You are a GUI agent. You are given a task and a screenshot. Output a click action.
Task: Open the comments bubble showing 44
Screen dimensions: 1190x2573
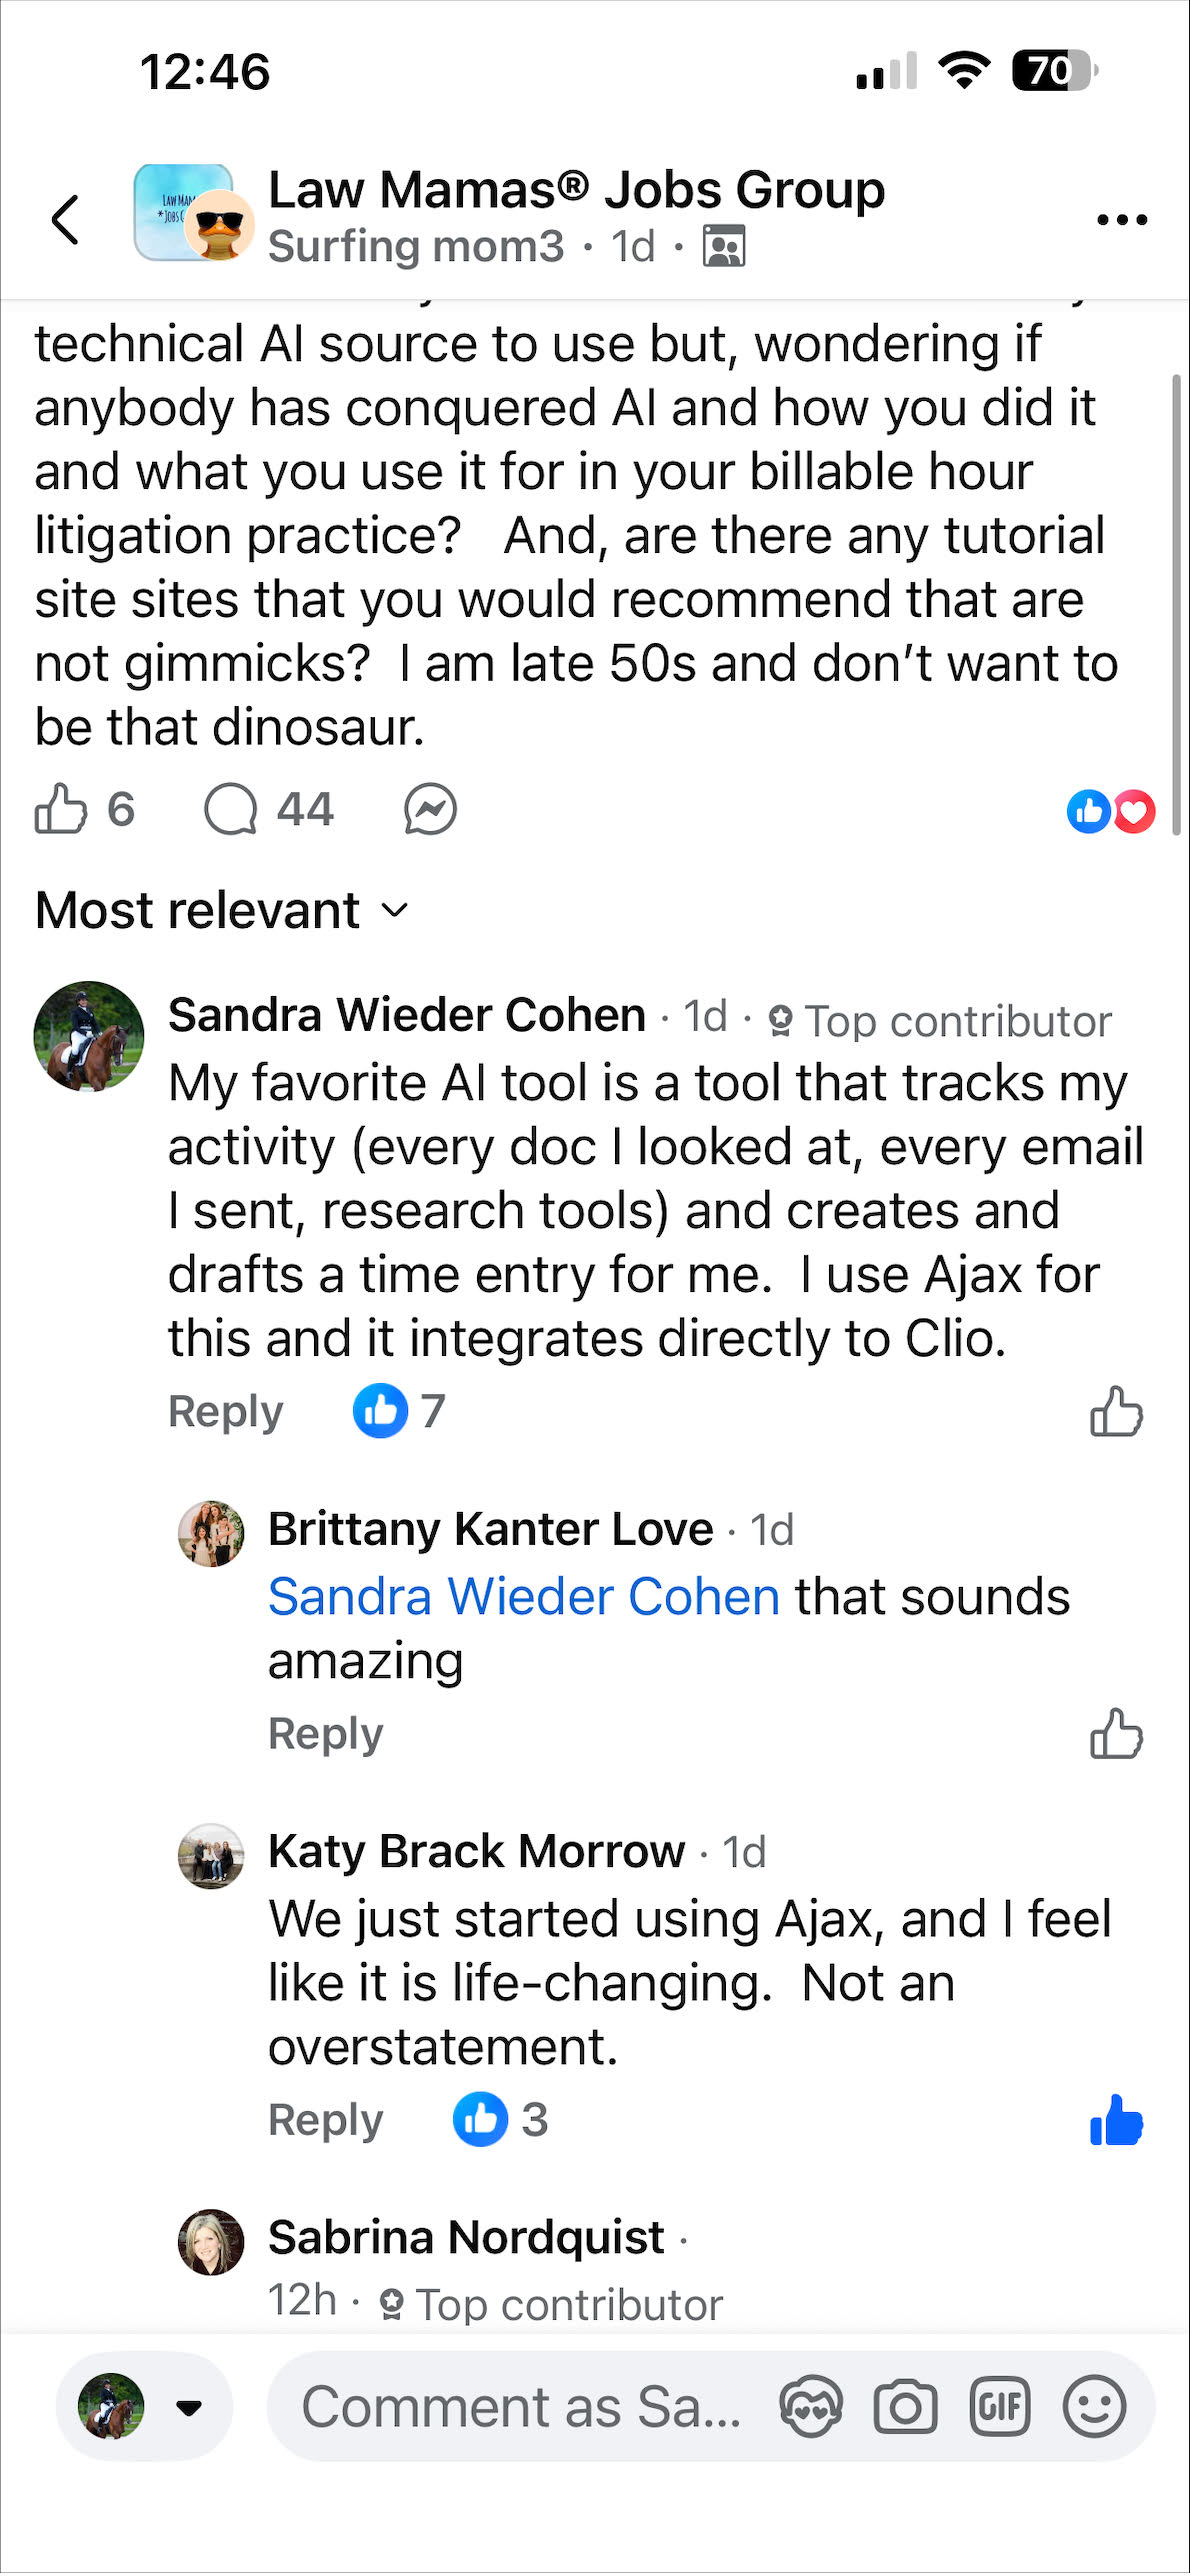pyautogui.click(x=268, y=809)
